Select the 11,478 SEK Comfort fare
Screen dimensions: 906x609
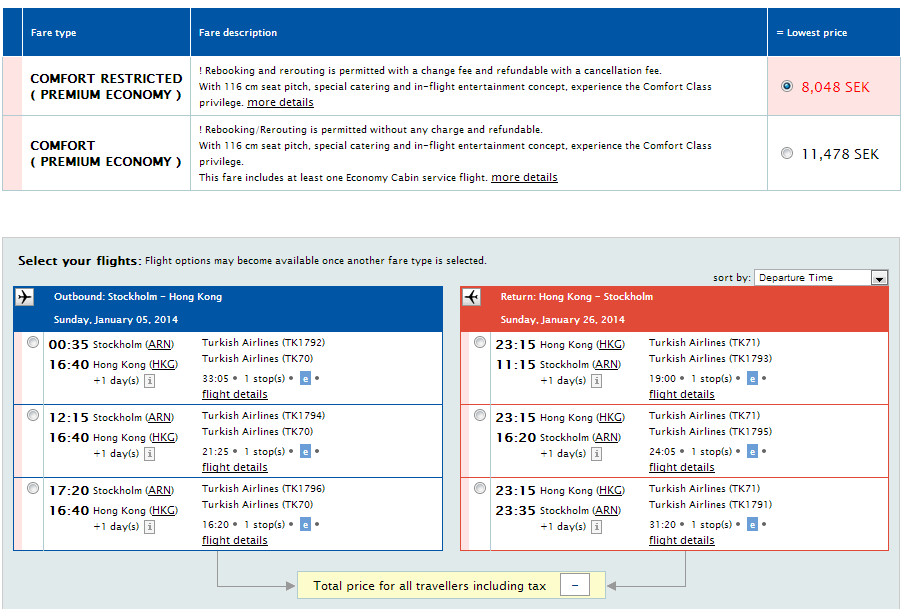787,153
